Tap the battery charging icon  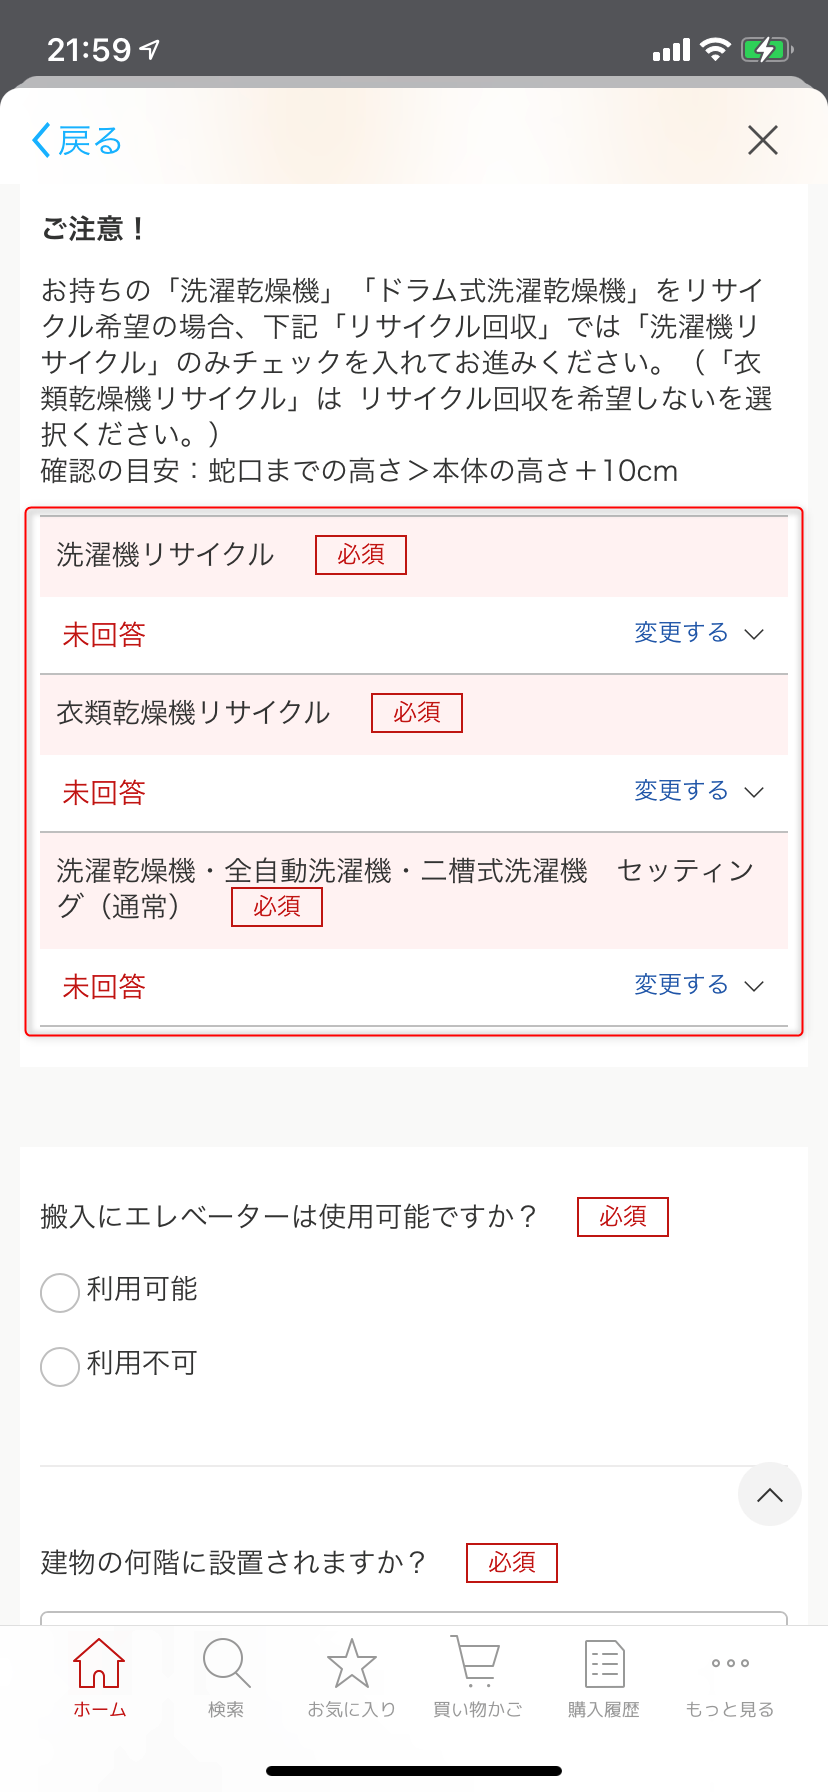(767, 49)
